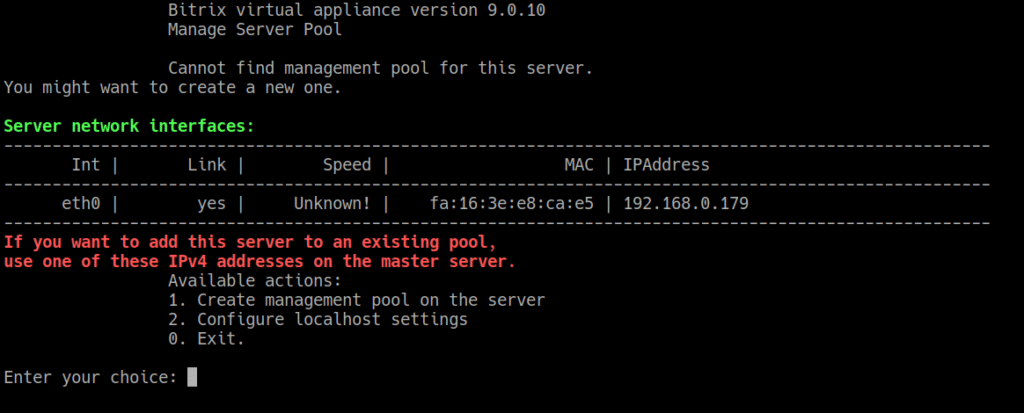Click the "Unknown!" speed value
Image resolution: width=1024 pixels, height=413 pixels.
tap(332, 203)
